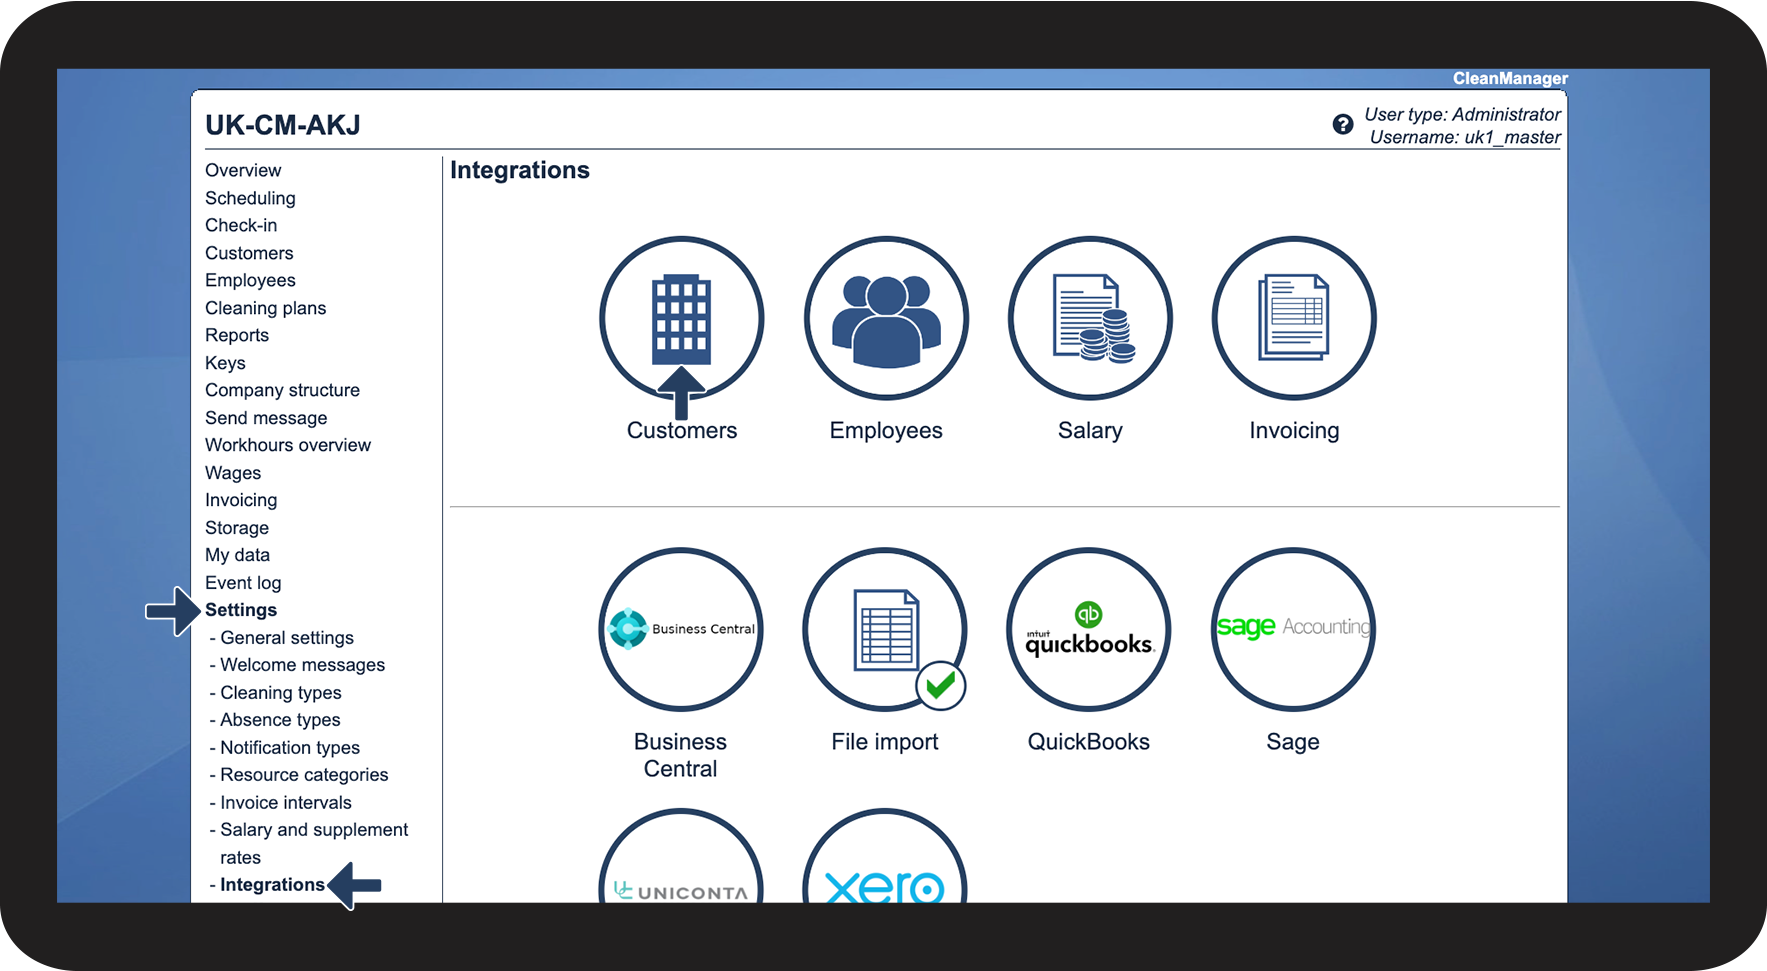The image size is (1767, 971).
Task: Click the File import caption text
Action: click(885, 742)
